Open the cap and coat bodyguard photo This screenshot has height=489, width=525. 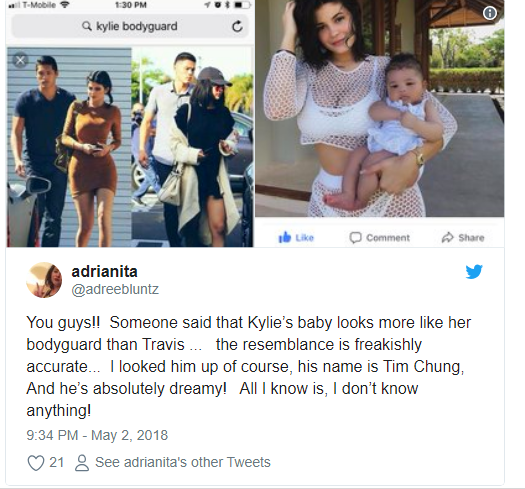coord(192,147)
